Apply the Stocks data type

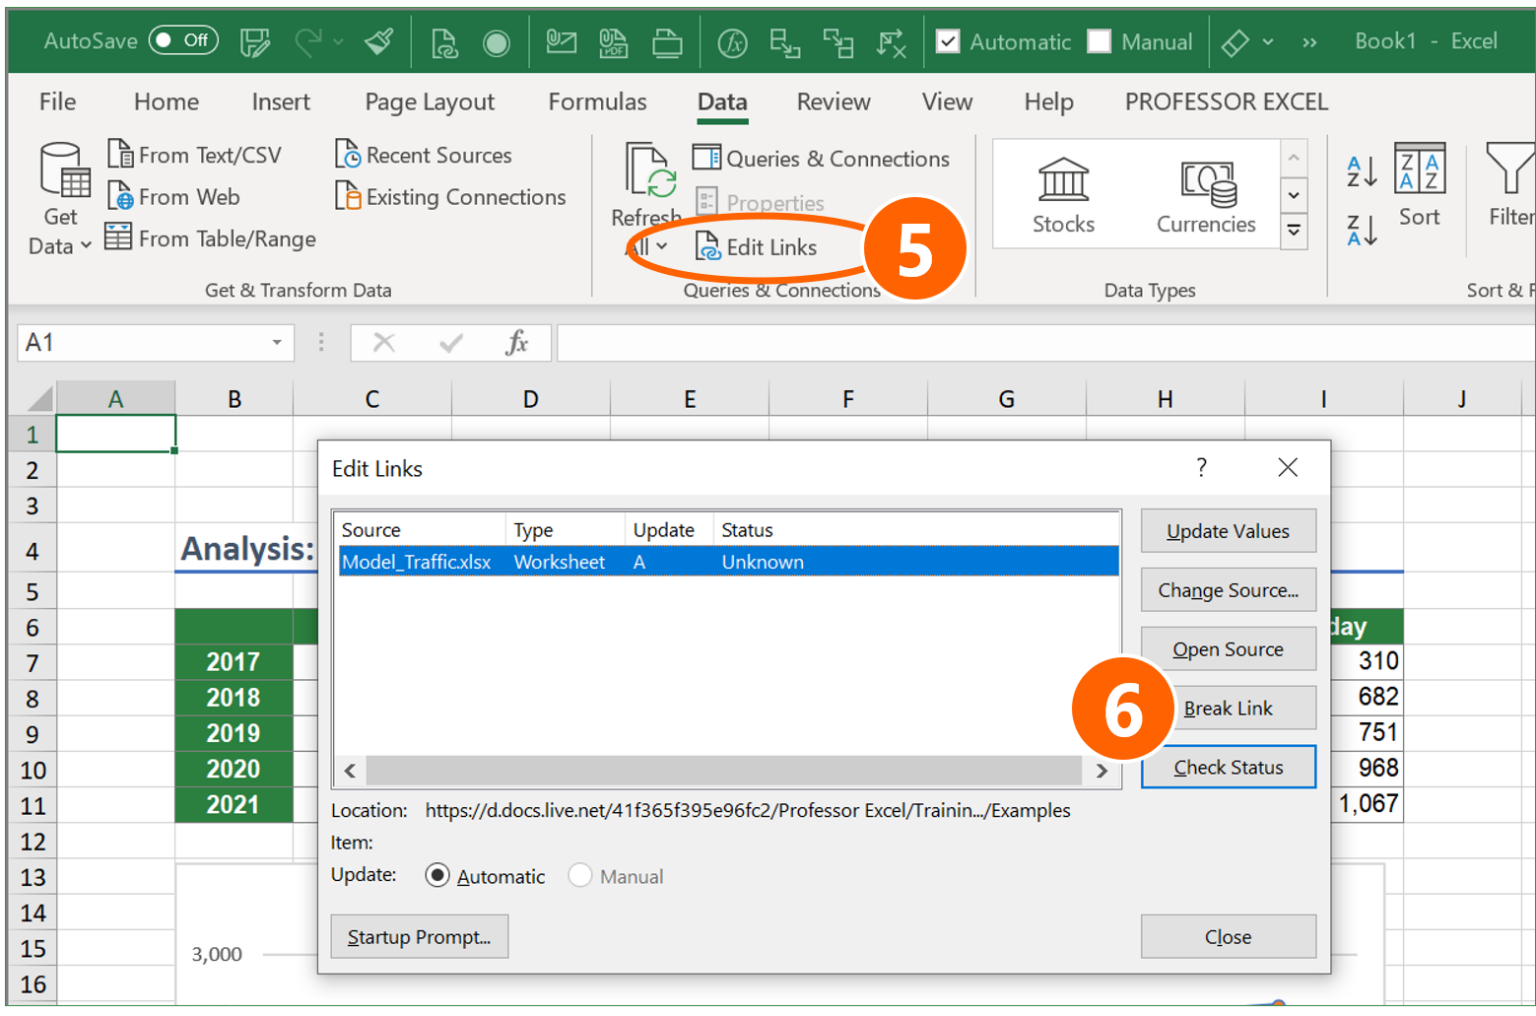point(1061,194)
